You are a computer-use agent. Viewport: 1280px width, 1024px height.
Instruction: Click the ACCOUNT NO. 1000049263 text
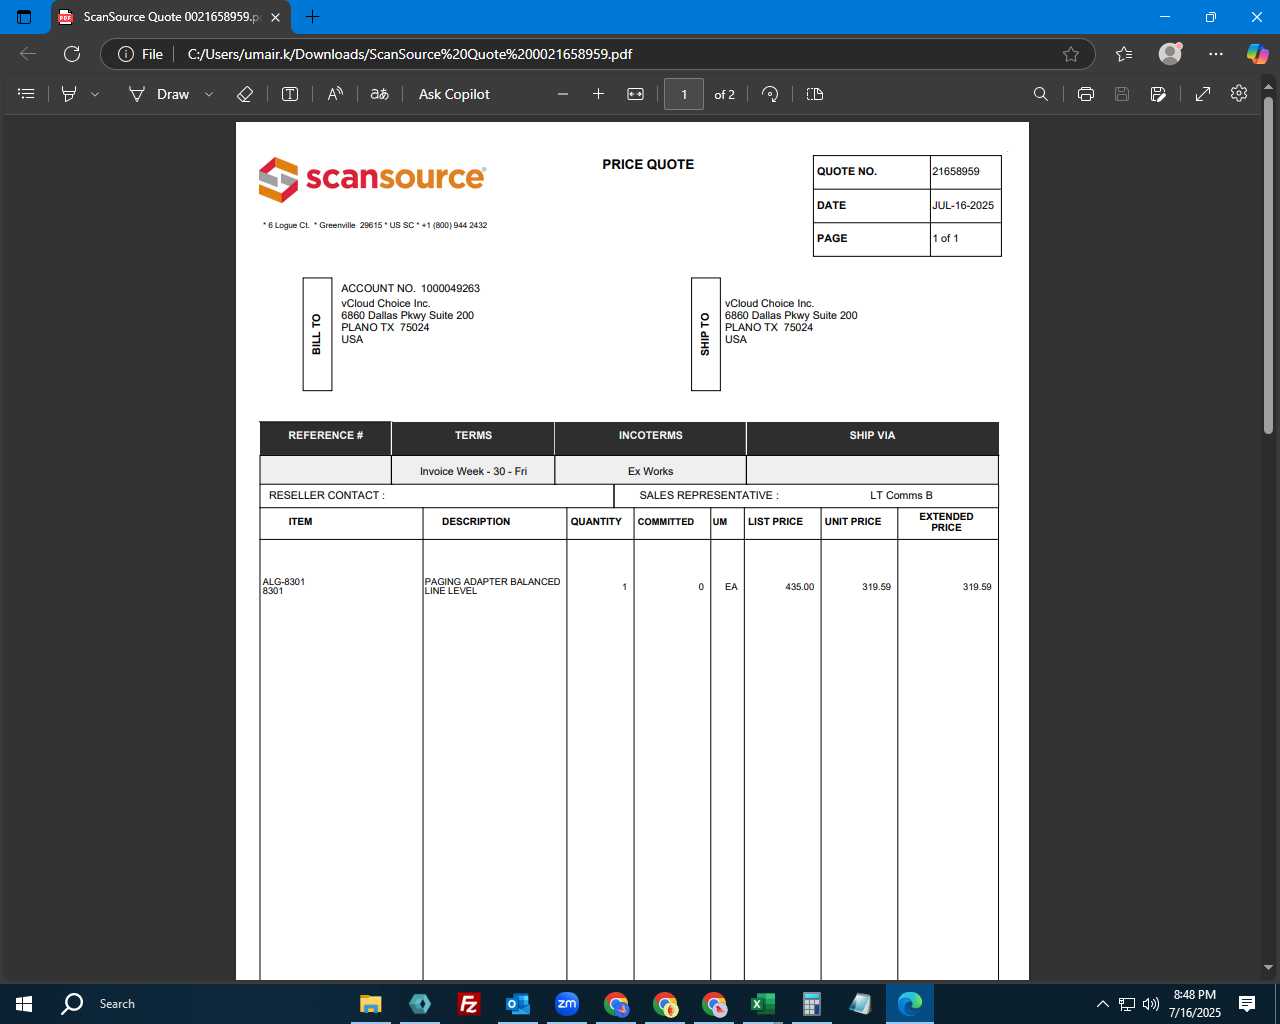point(410,288)
